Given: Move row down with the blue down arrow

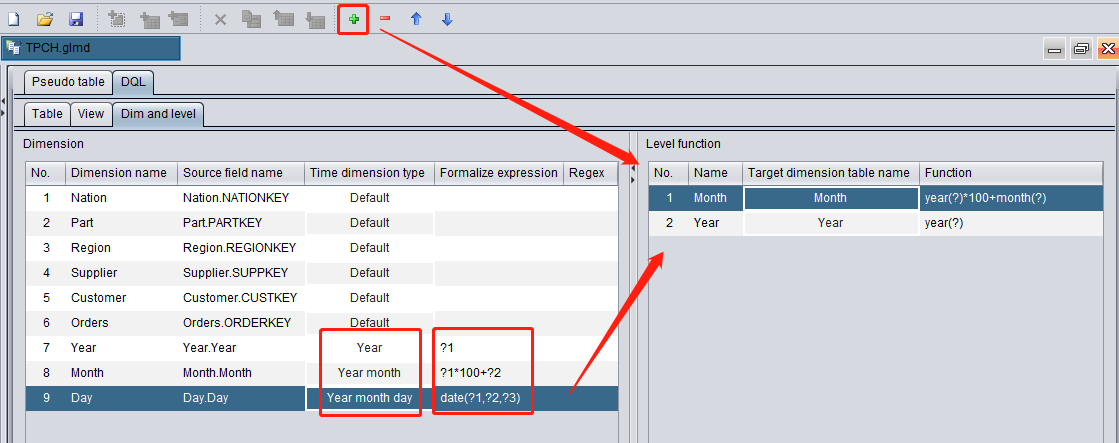Looking at the screenshot, I should (447, 19).
